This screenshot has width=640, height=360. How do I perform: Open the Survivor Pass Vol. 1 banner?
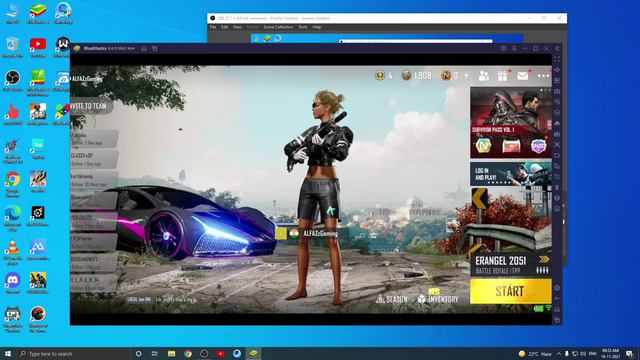tap(510, 122)
